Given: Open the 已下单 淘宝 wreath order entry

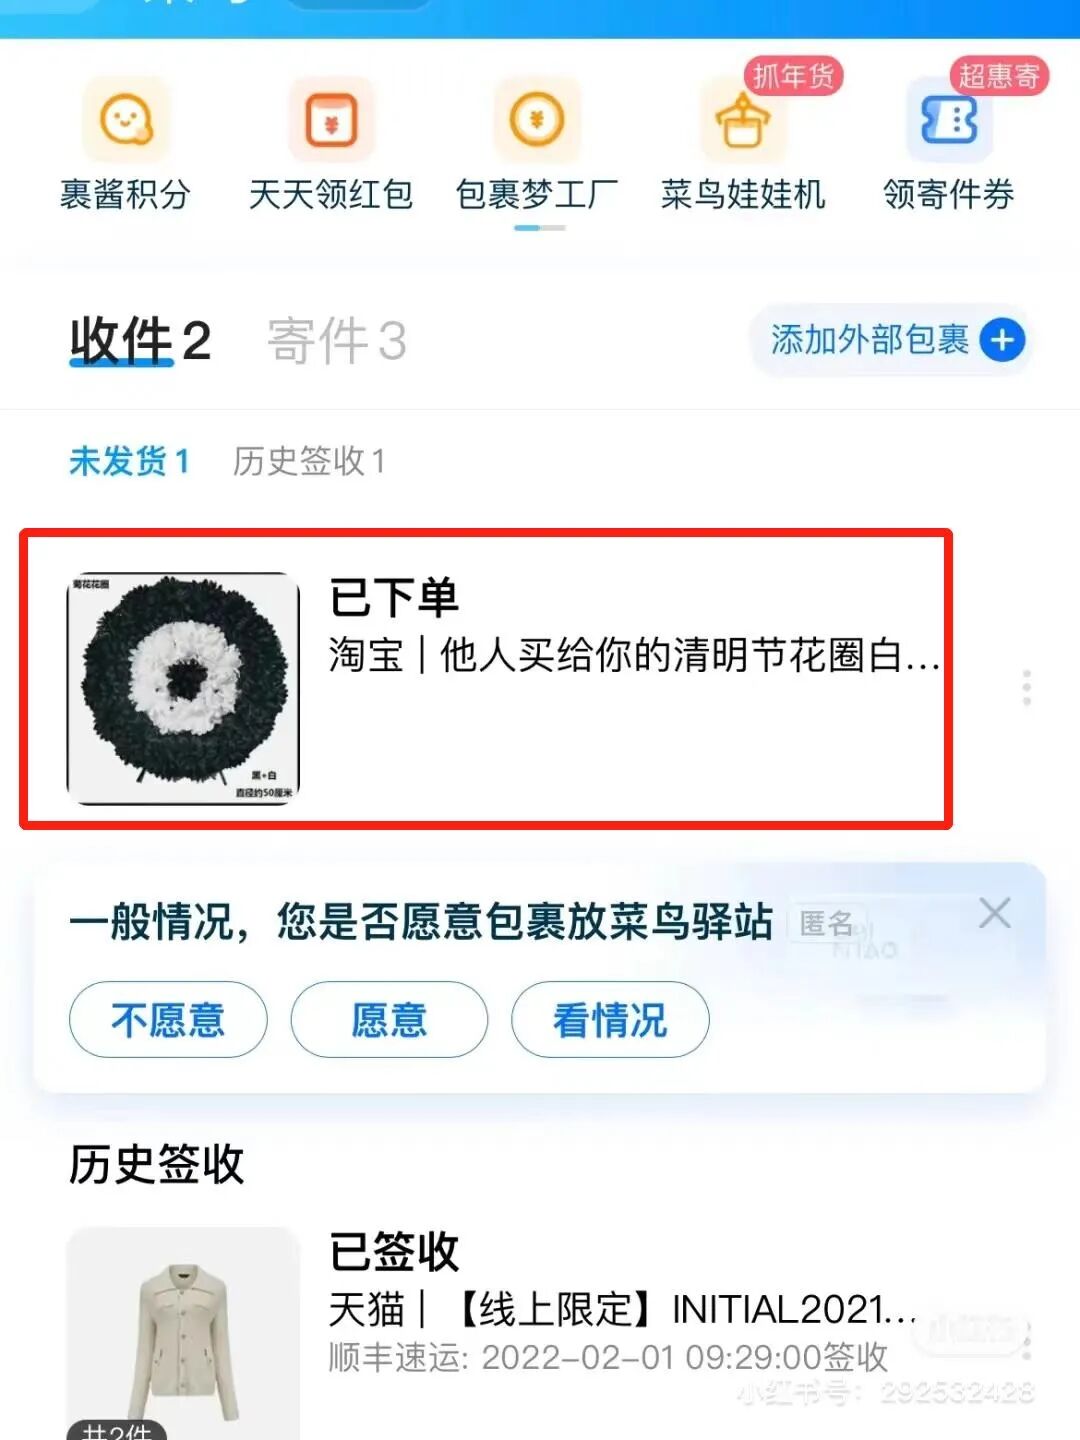Looking at the screenshot, I should (x=486, y=680).
